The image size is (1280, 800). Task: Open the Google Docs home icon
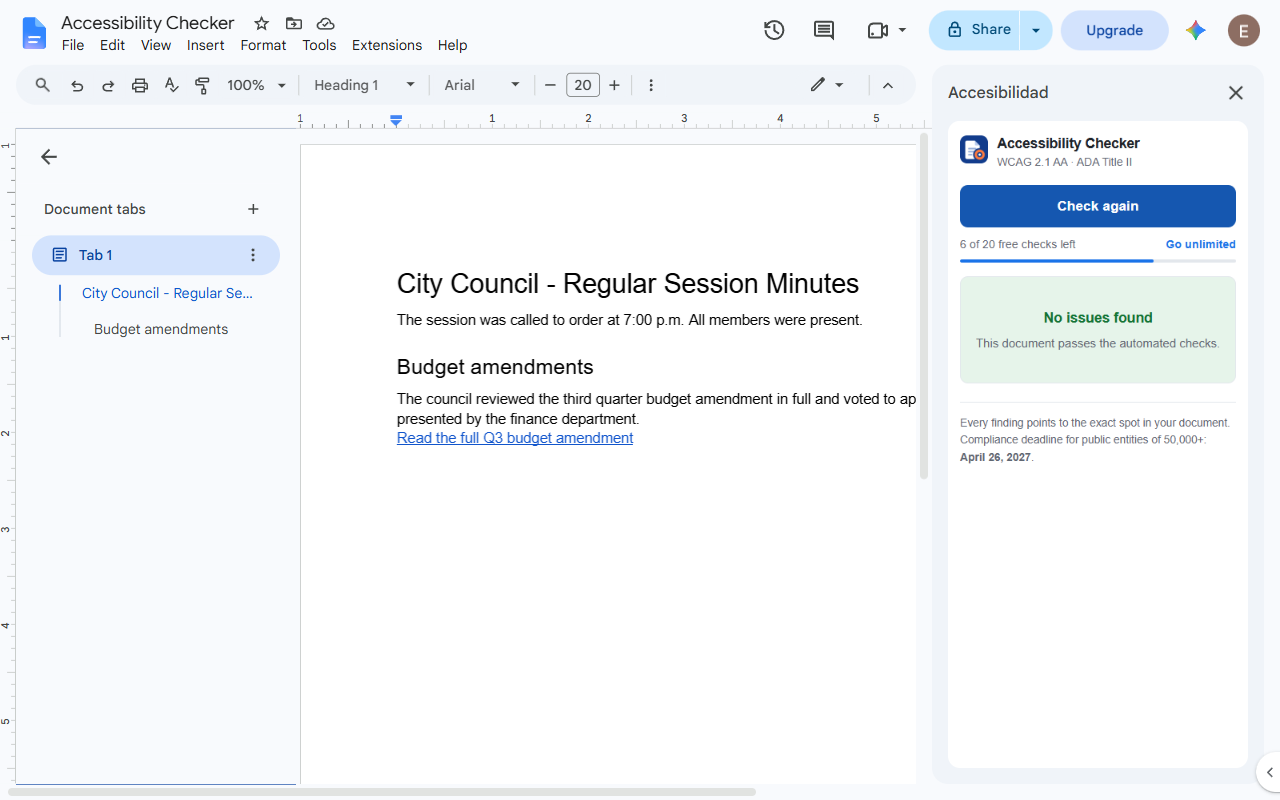pyautogui.click(x=34, y=33)
